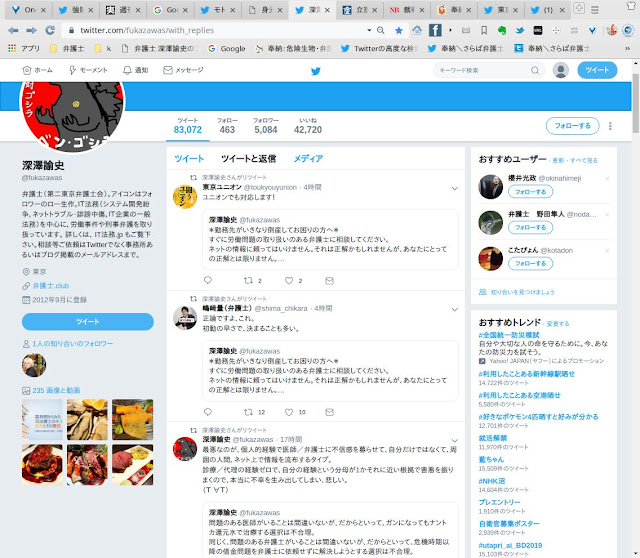Expand the 嶋﨑量 tweet dropdown chevron

(x=454, y=310)
